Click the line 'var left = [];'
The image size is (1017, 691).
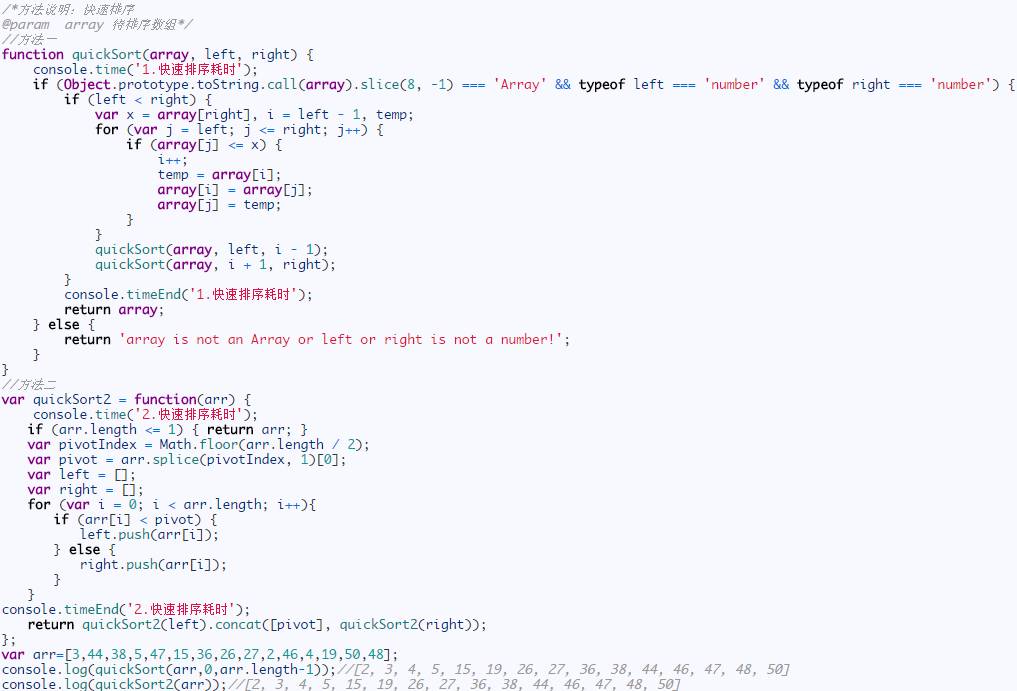(x=82, y=474)
